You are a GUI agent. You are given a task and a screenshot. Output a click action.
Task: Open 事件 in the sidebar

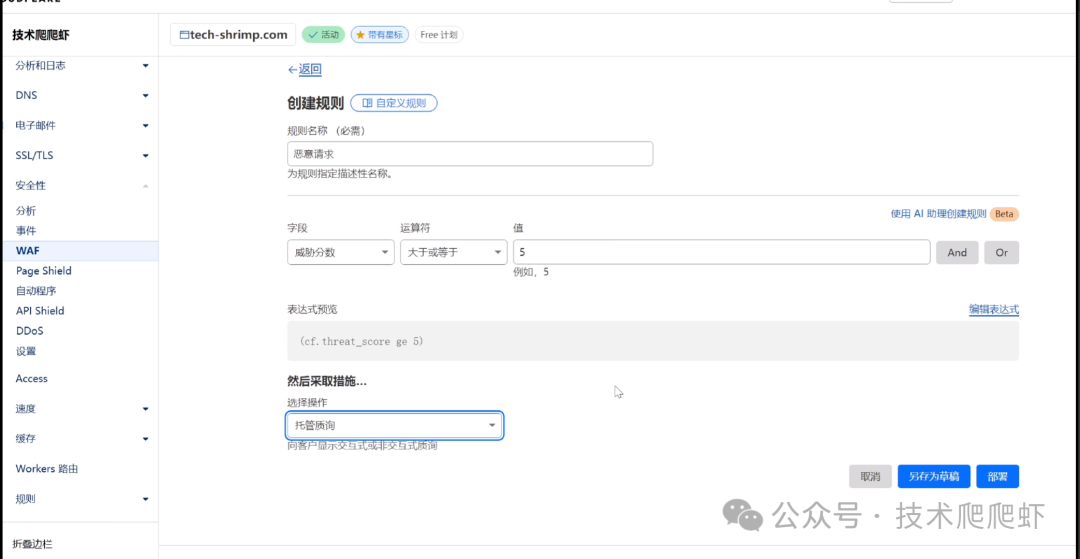click(26, 231)
